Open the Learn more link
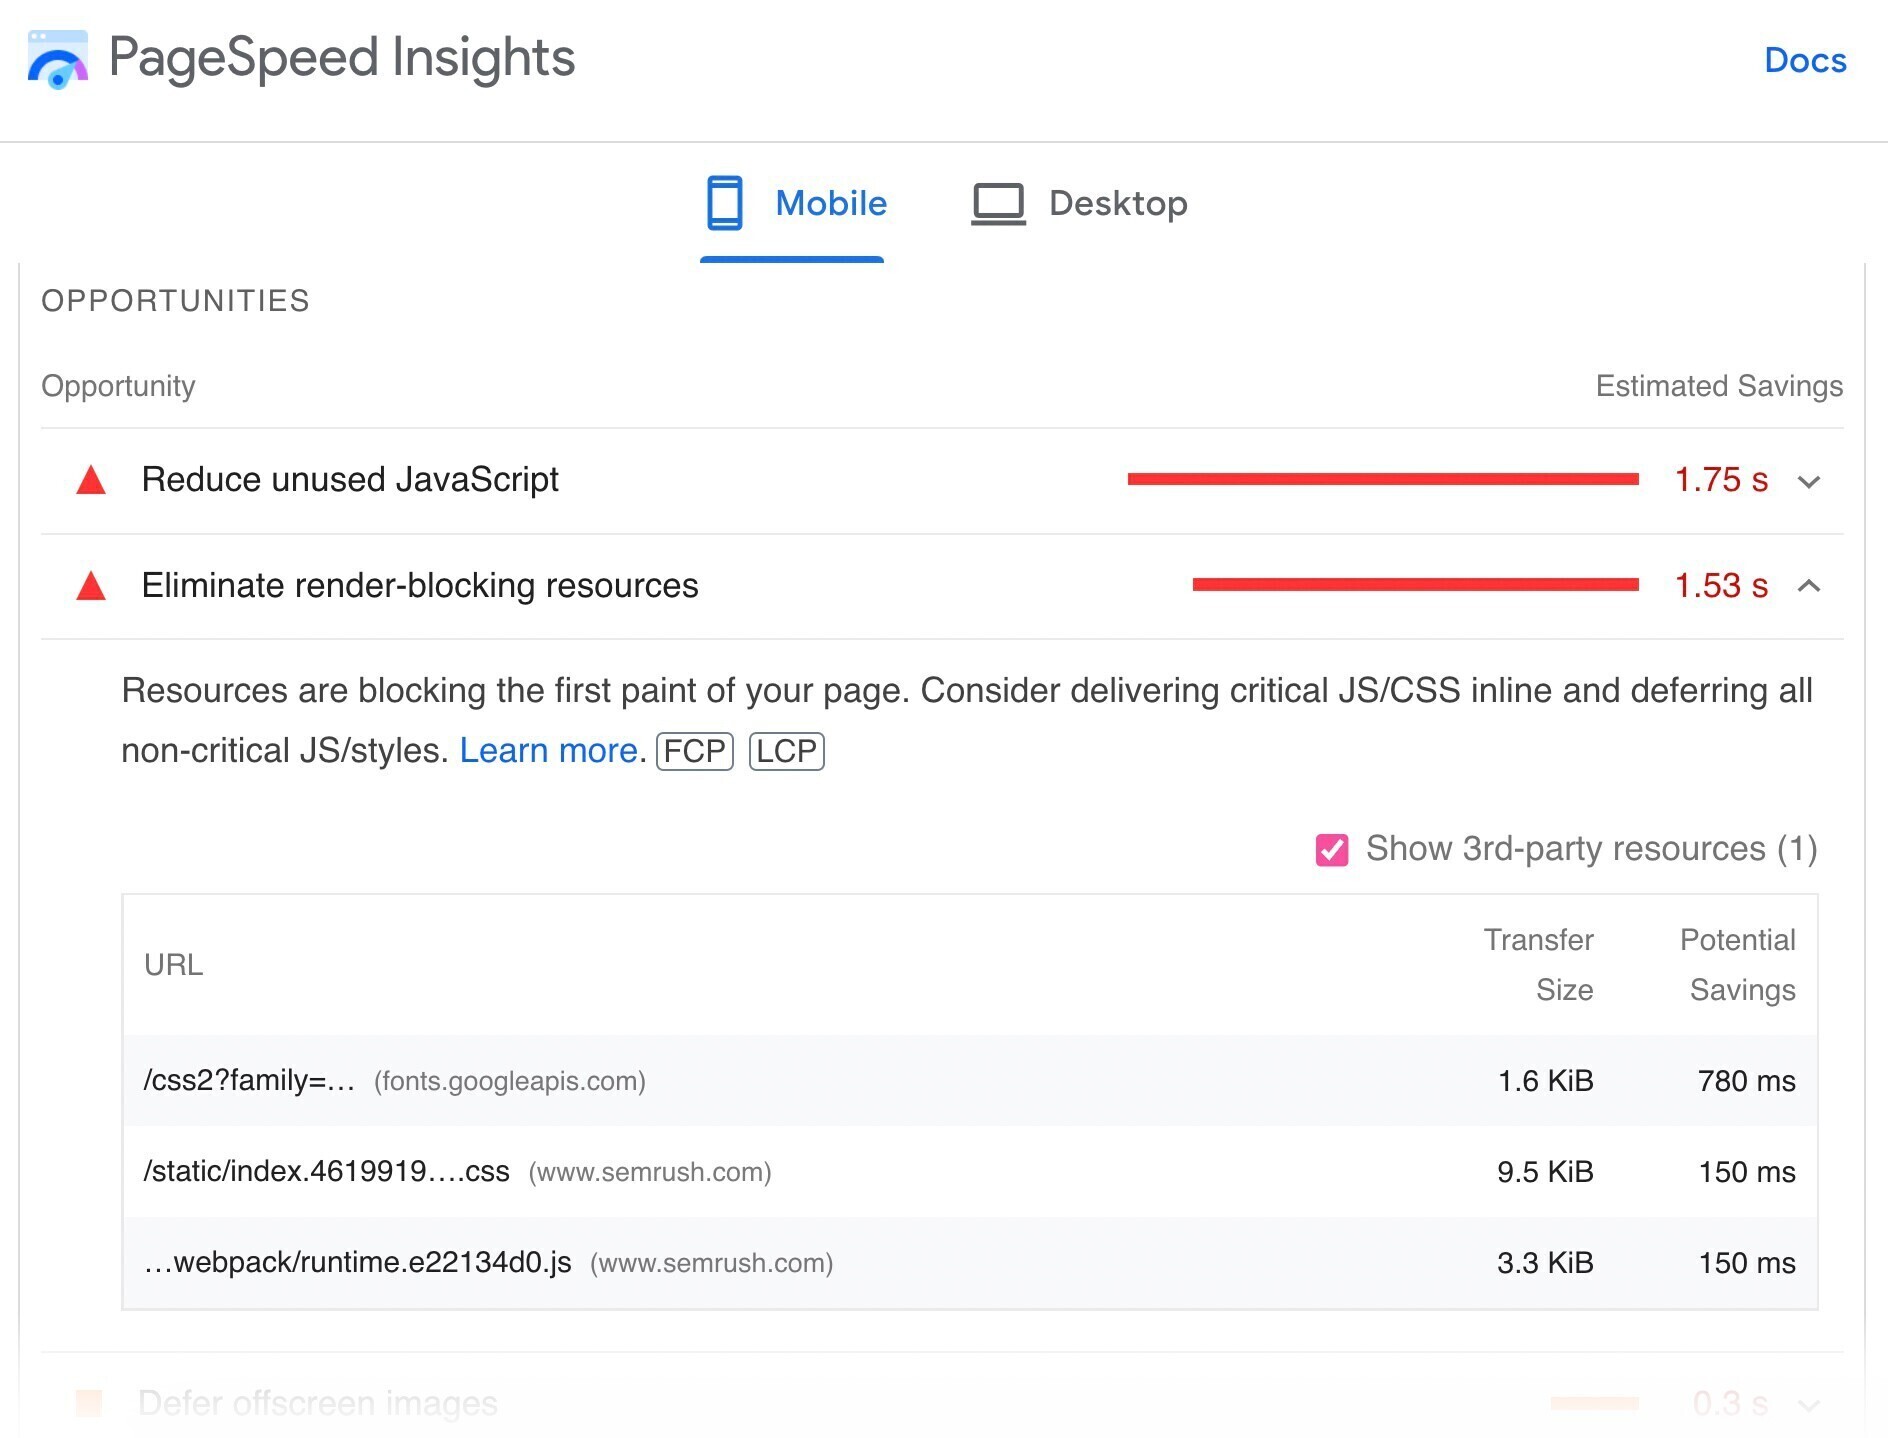The image size is (1888, 1438). pyautogui.click(x=549, y=750)
